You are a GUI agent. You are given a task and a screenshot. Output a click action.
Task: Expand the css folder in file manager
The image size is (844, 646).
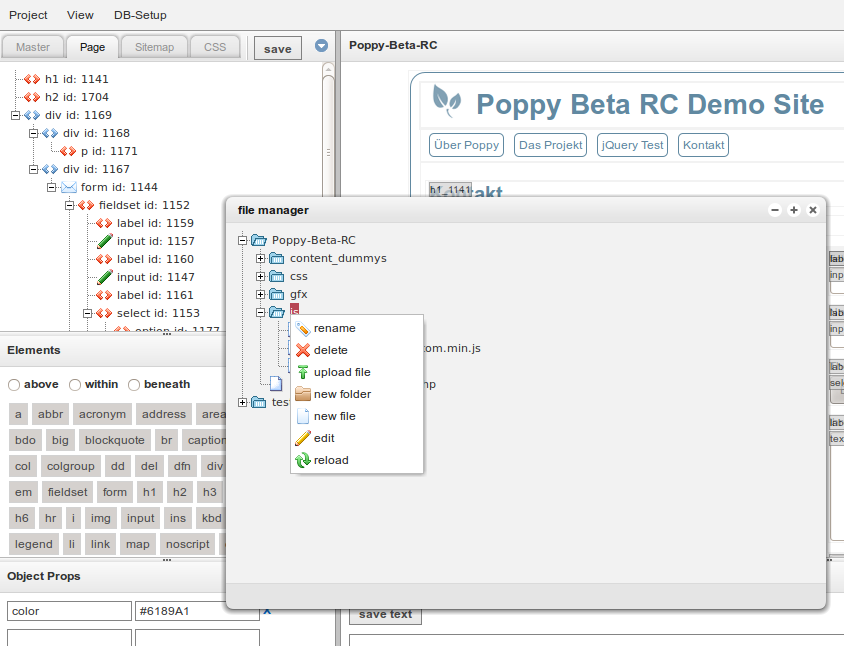(x=260, y=276)
